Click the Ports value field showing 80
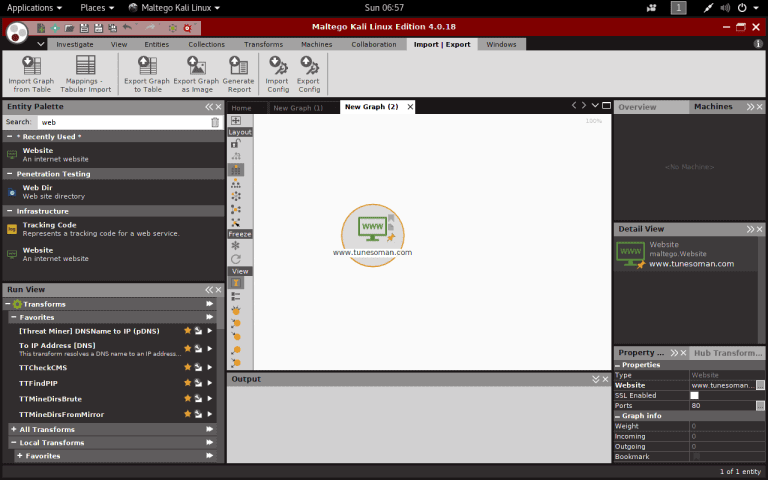 722,406
